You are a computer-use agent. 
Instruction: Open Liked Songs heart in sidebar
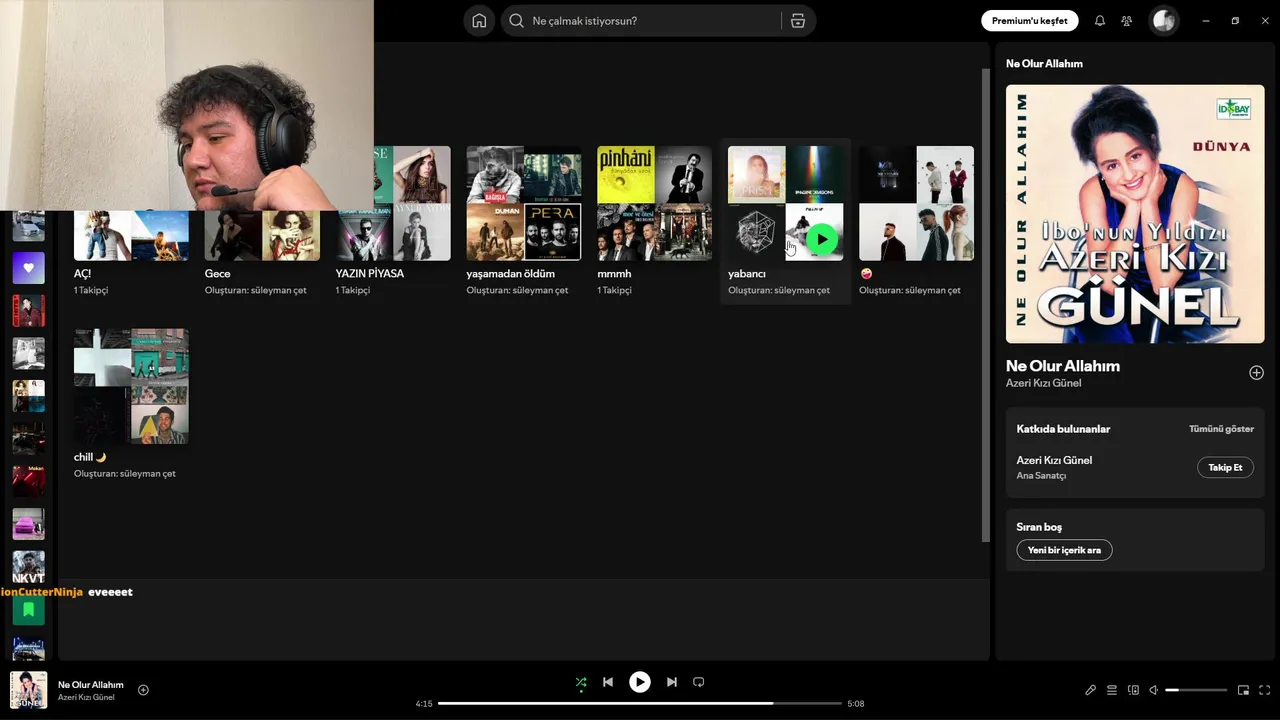point(28,268)
